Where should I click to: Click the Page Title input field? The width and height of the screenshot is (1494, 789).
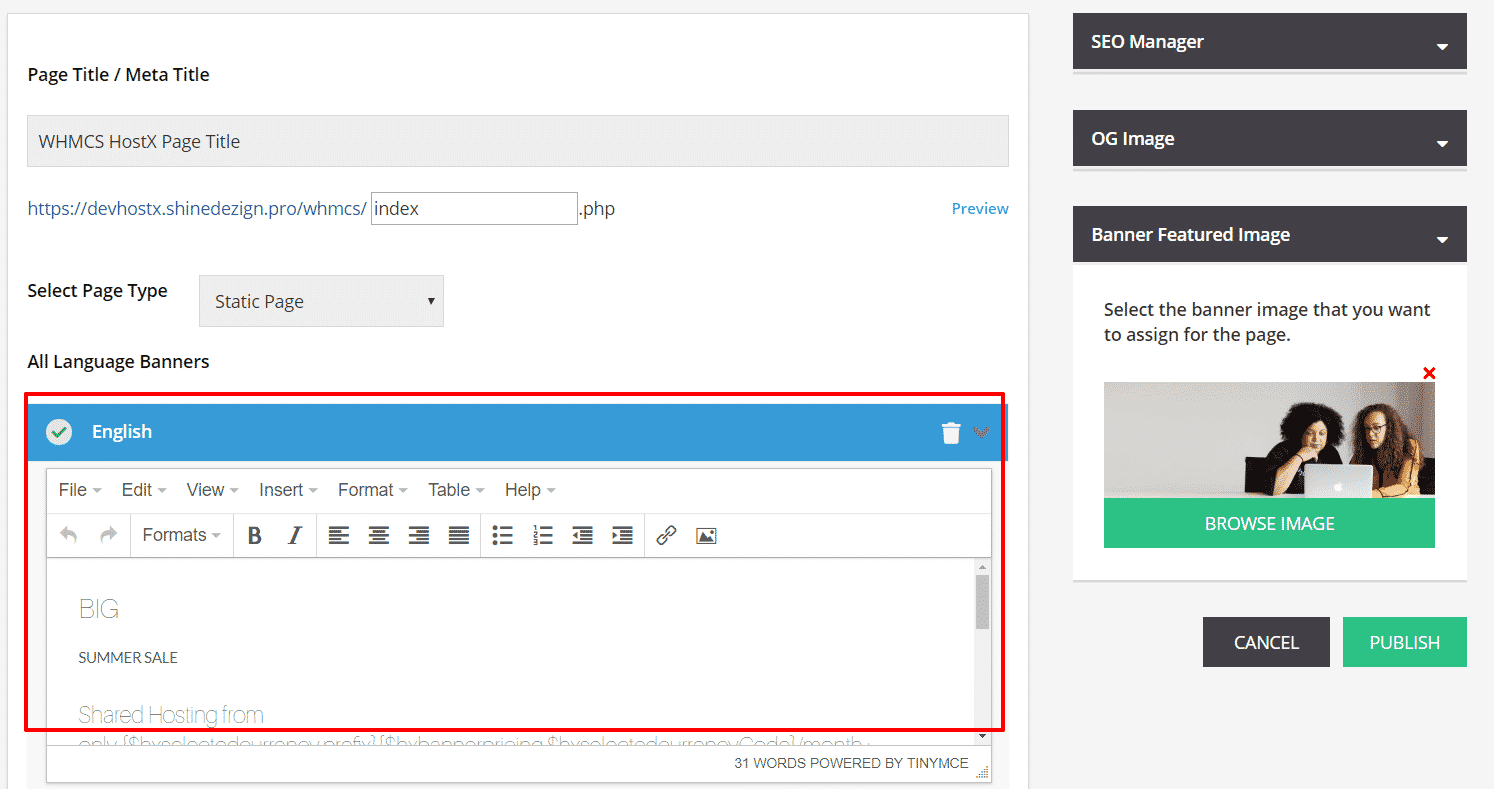pyautogui.click(x=517, y=142)
